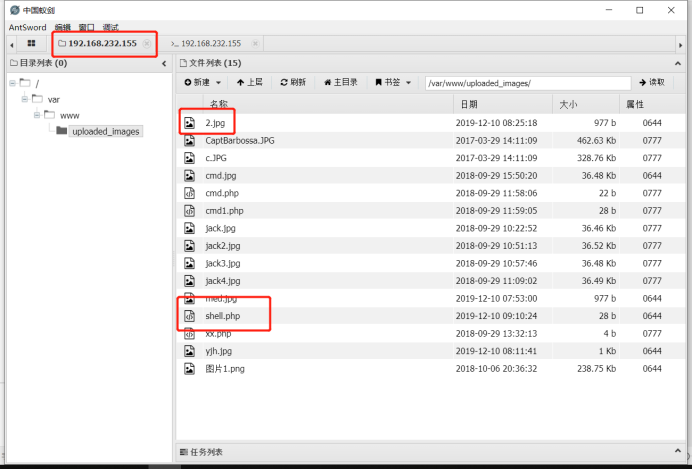Click the image icon of jack3.jpg
This screenshot has width=692, height=470.
point(189,263)
